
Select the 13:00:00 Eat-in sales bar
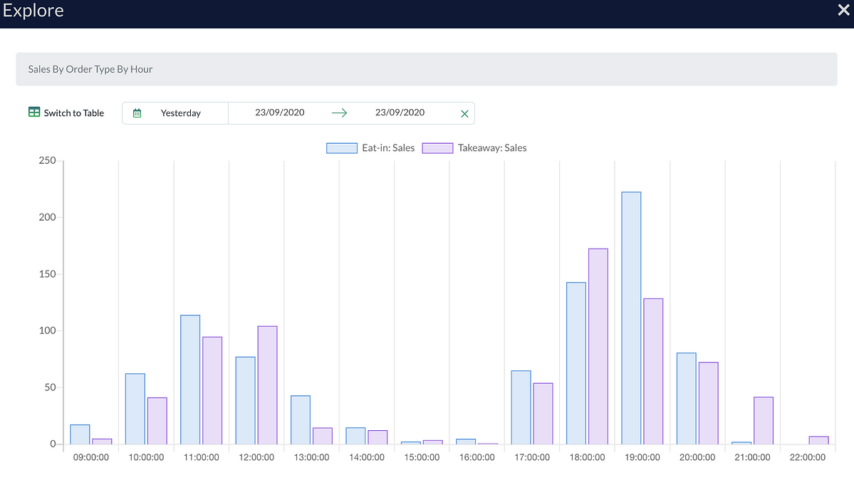(301, 420)
